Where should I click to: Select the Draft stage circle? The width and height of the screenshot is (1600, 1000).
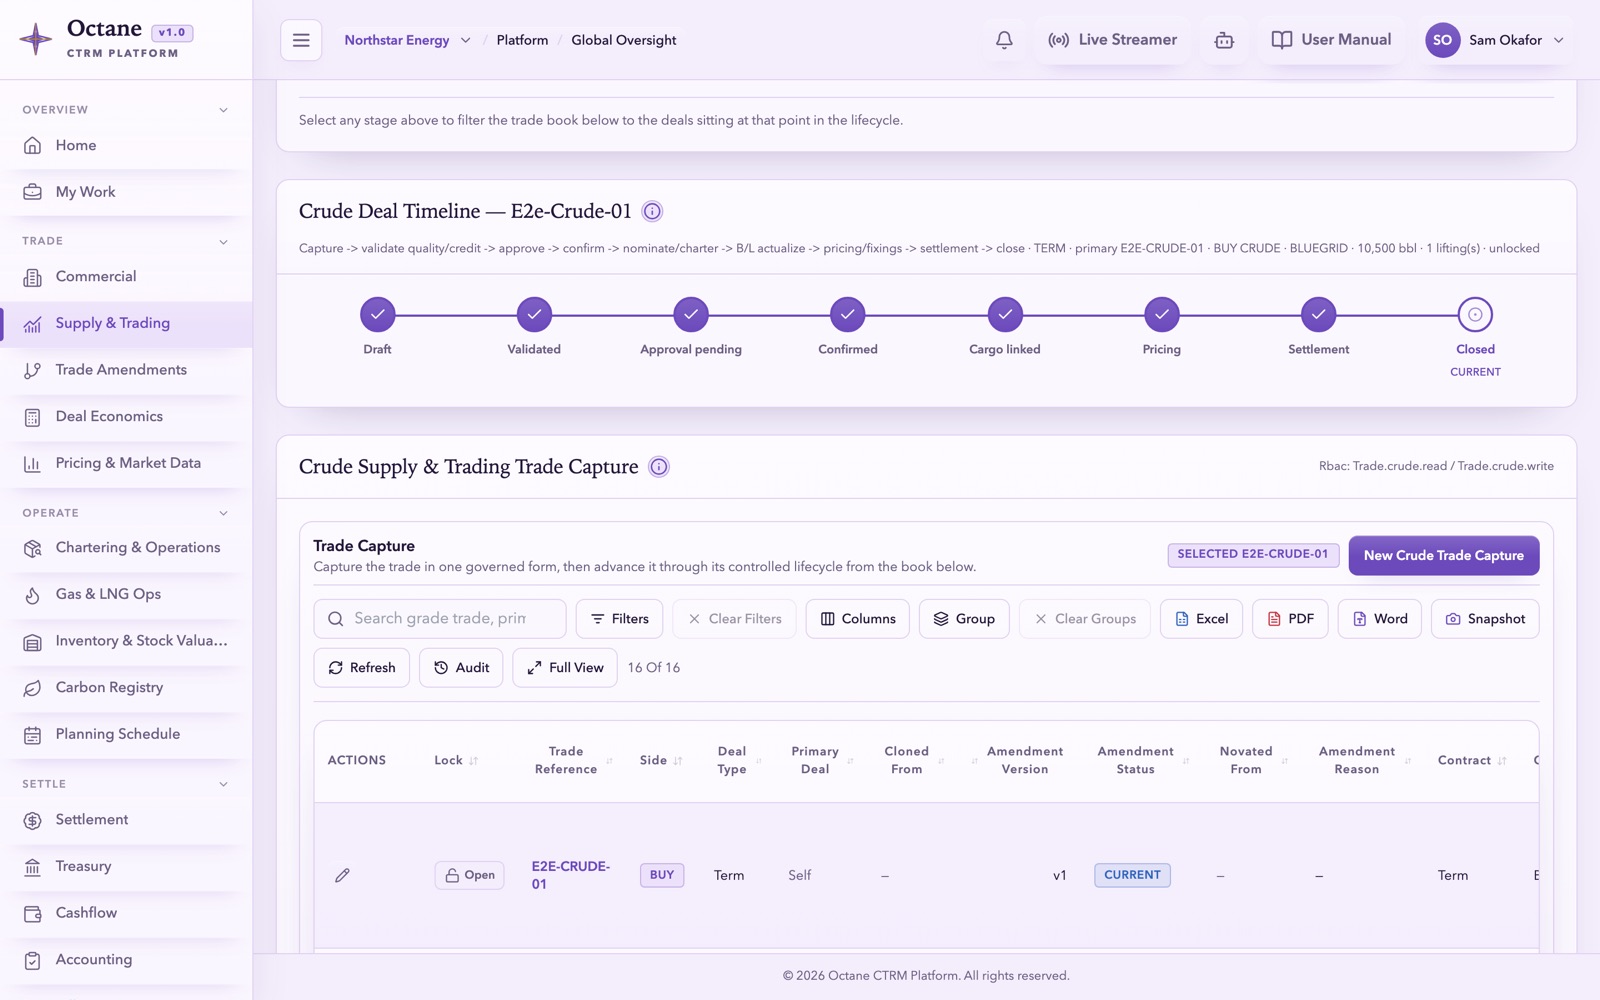pyautogui.click(x=377, y=314)
